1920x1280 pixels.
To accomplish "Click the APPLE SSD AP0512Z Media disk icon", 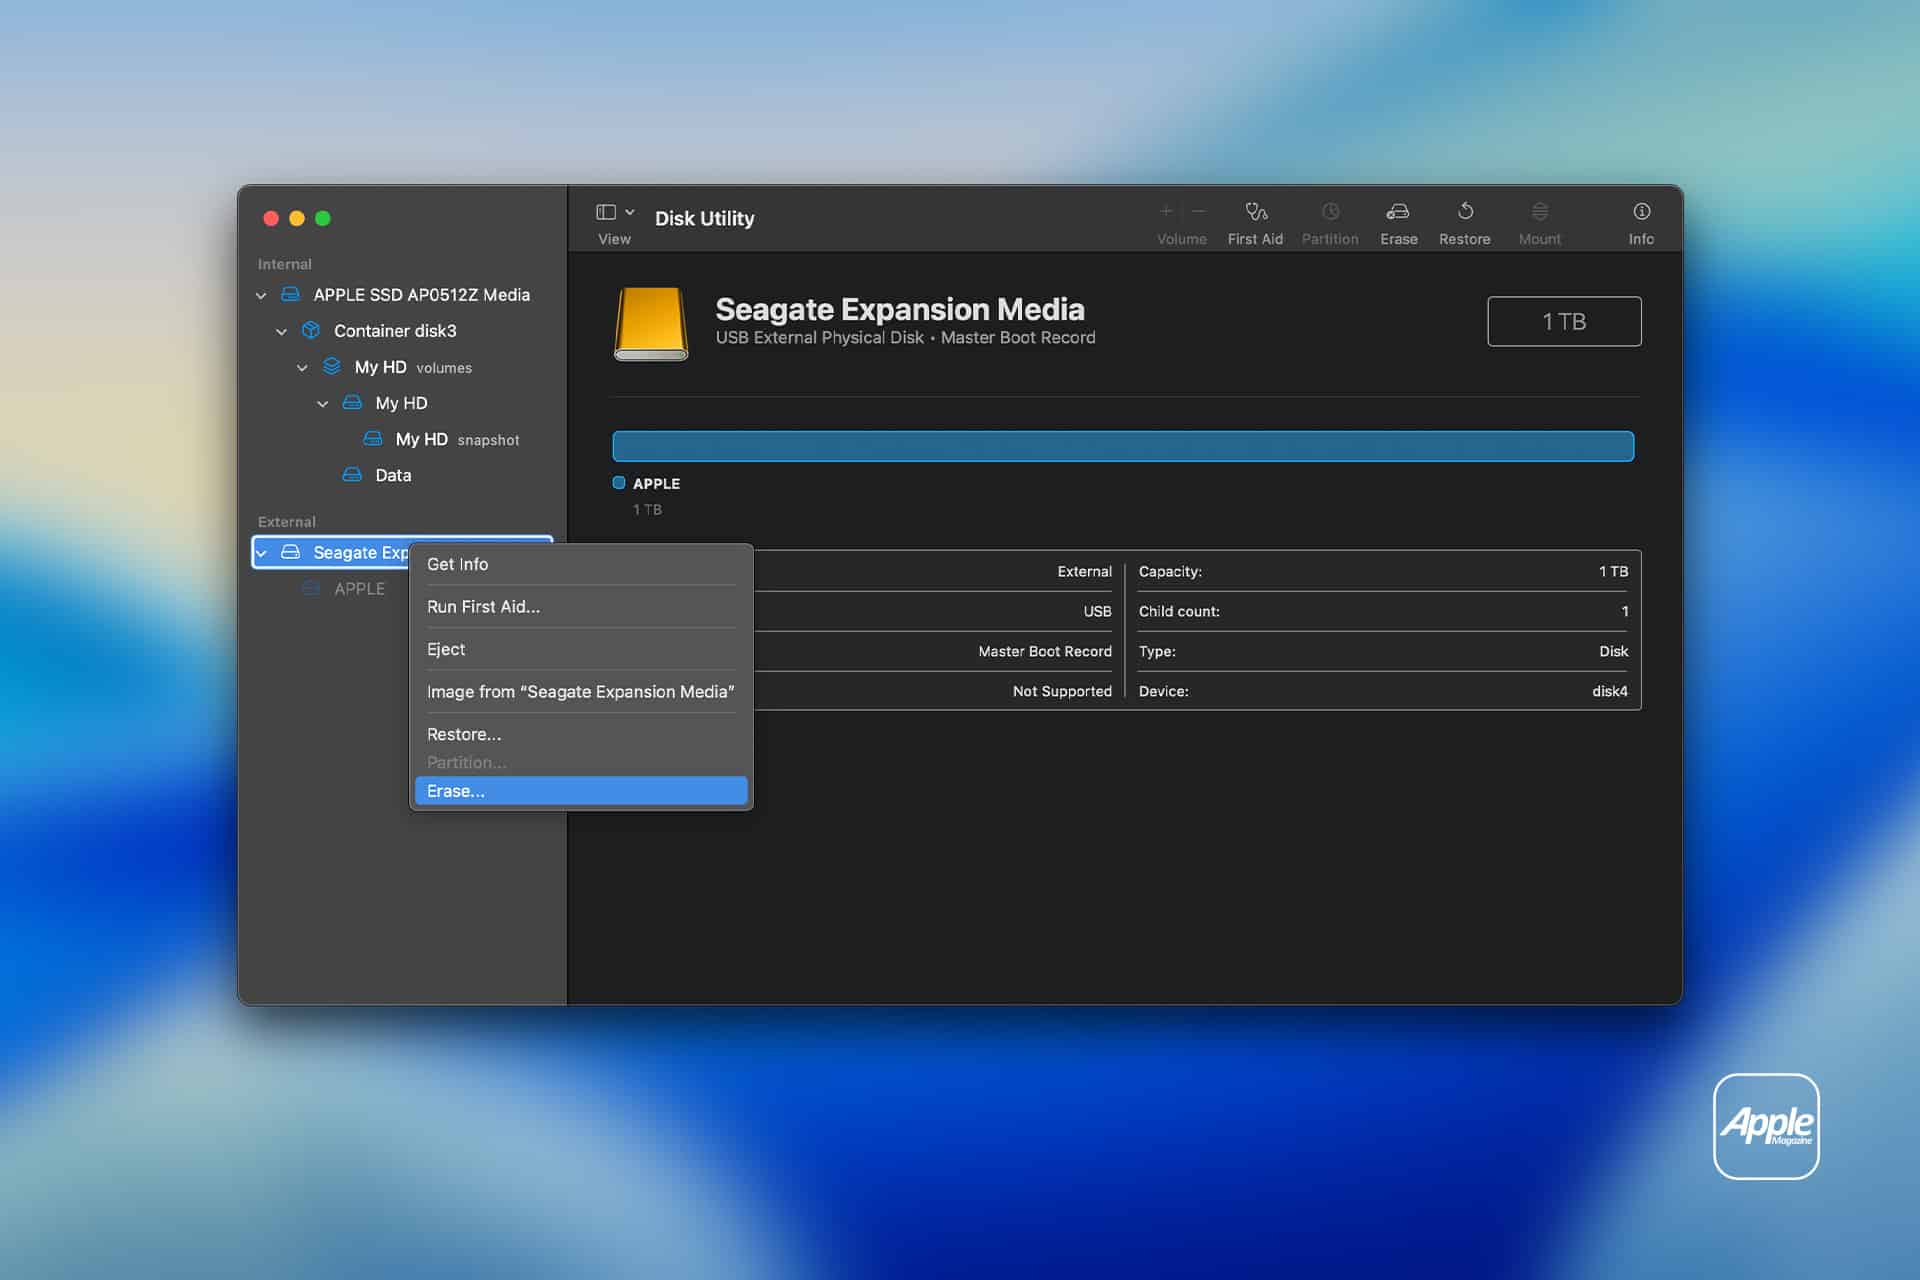I will point(290,294).
